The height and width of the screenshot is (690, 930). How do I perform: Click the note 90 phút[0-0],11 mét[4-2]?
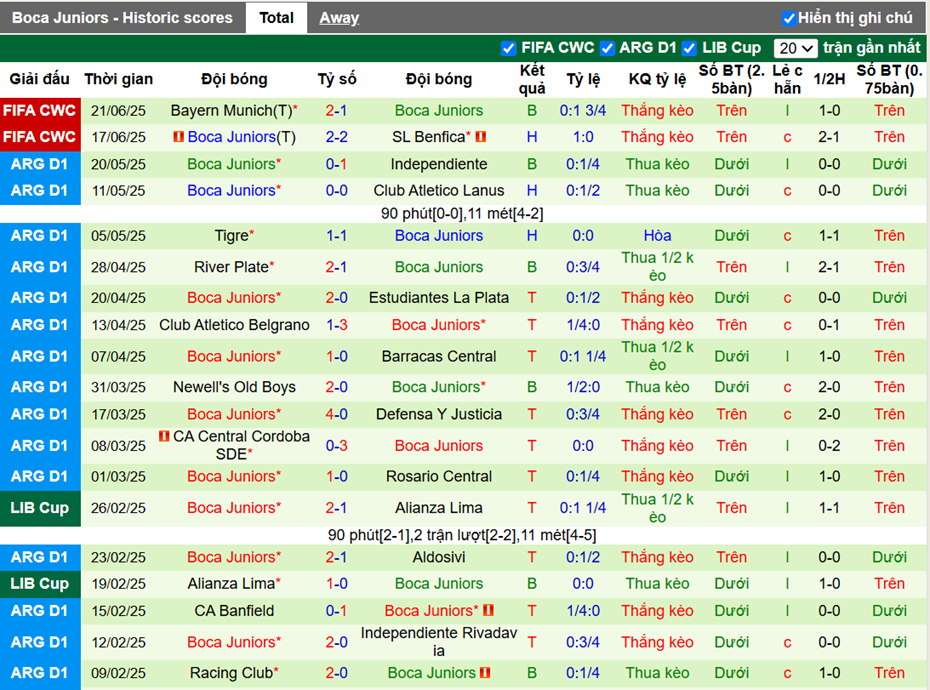(x=462, y=214)
